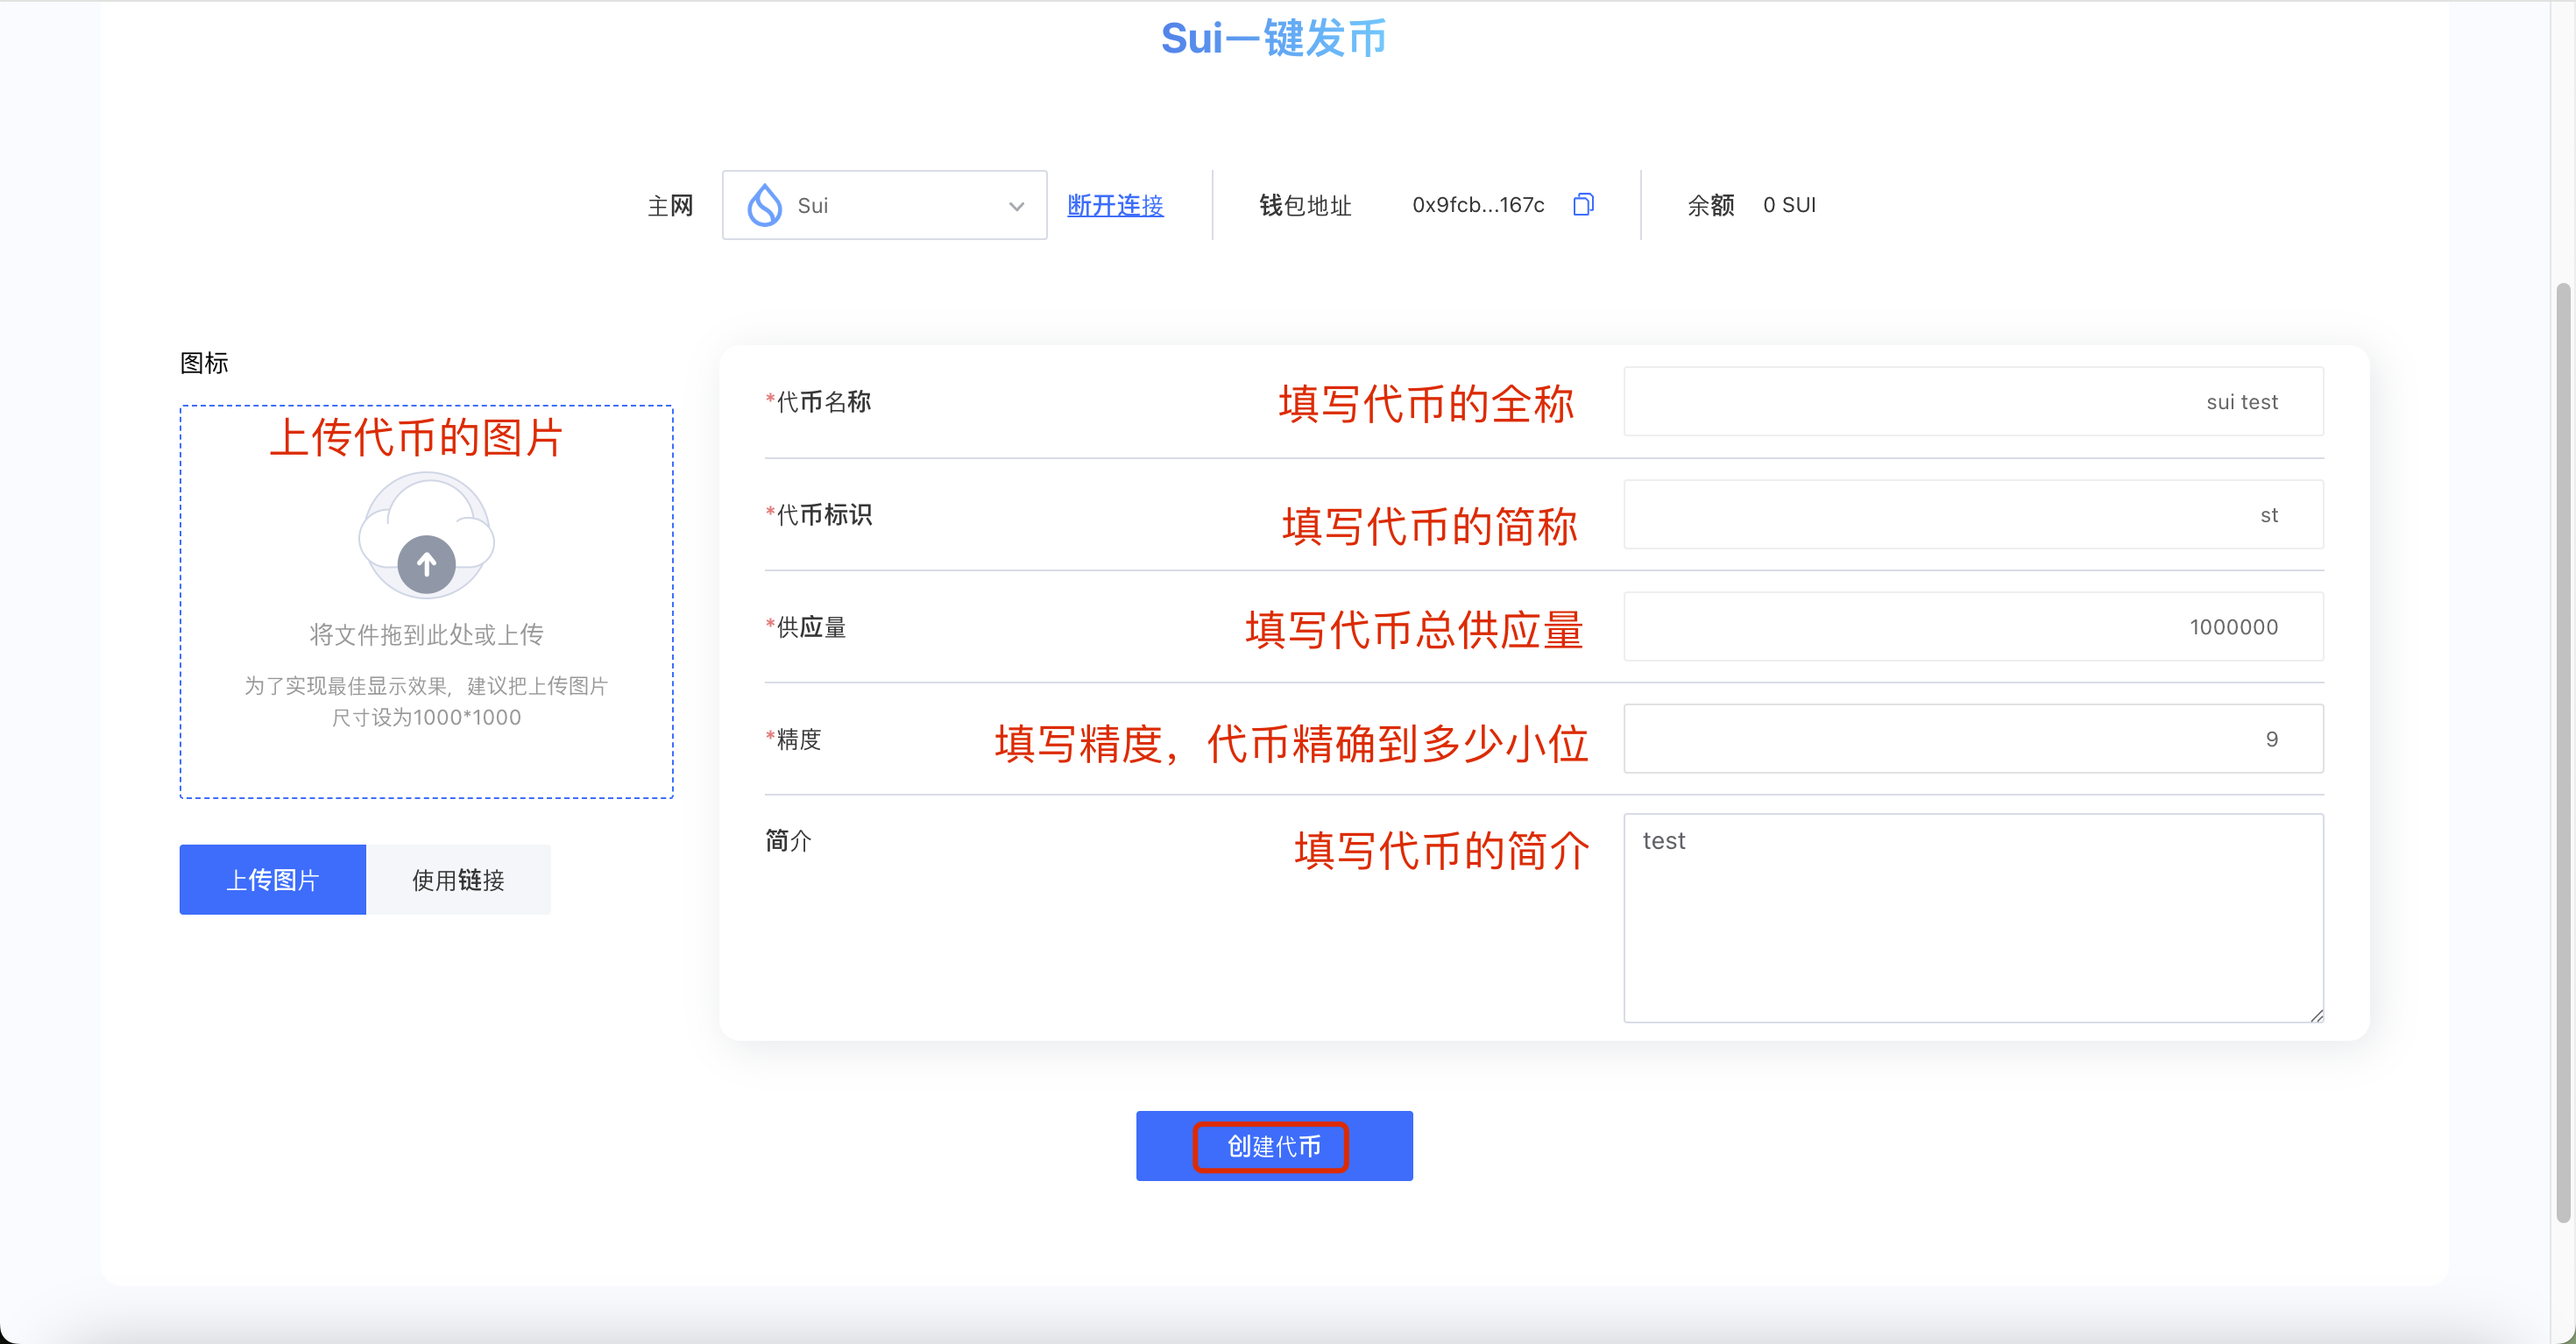Focus the 精度 field showing 9

(1973, 738)
